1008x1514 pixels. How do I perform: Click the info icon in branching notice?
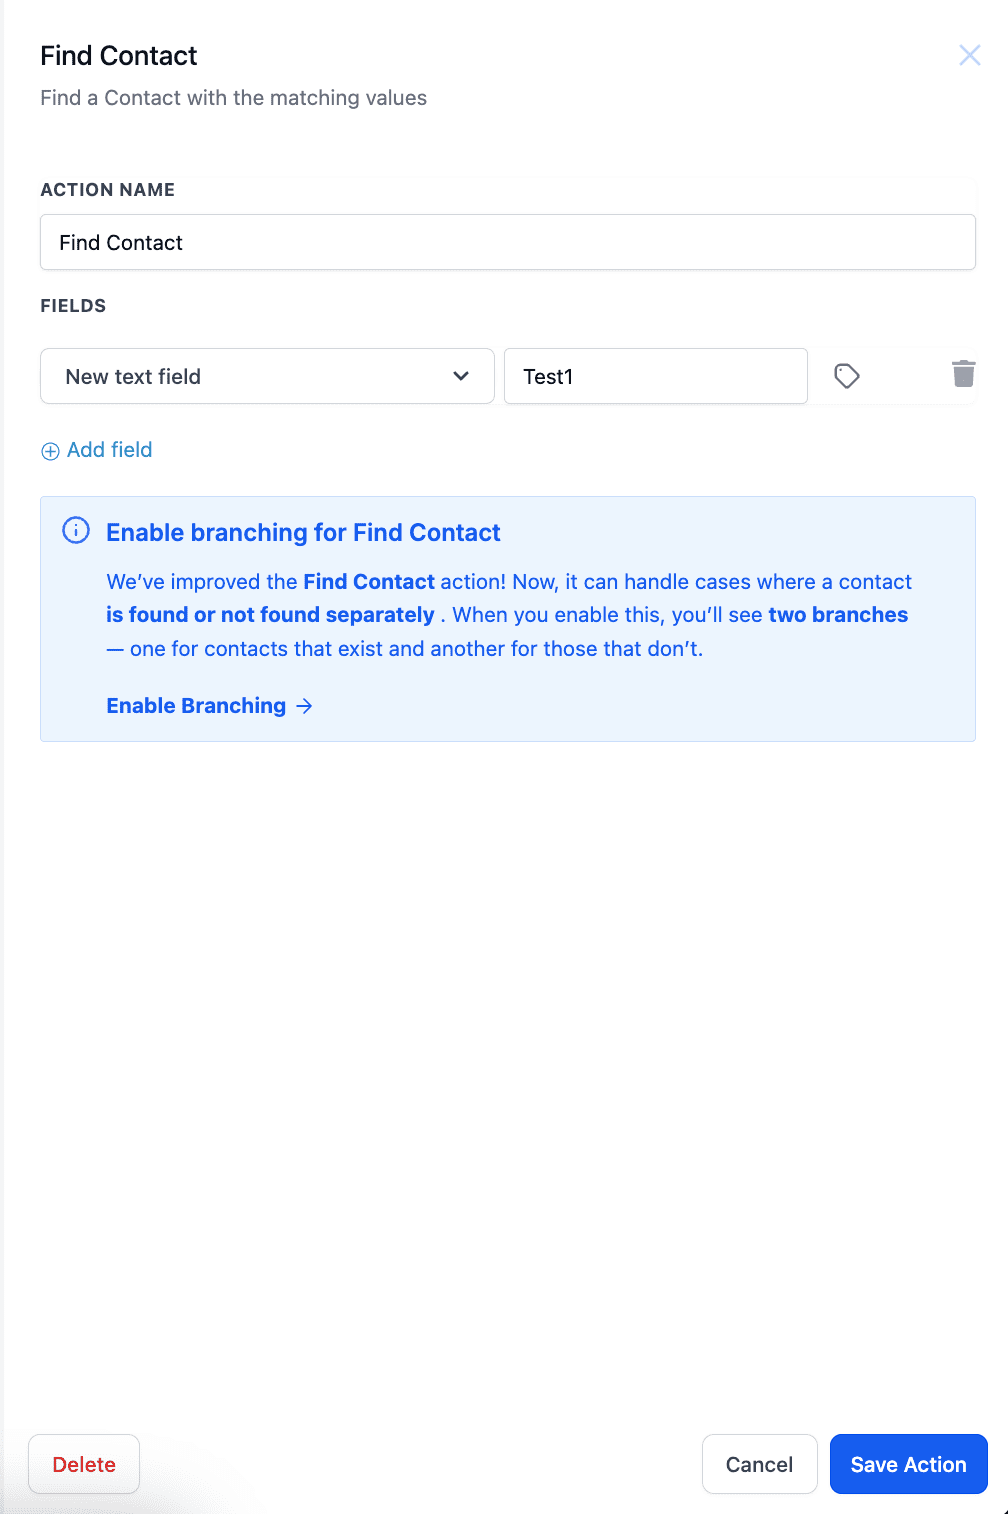click(x=76, y=530)
